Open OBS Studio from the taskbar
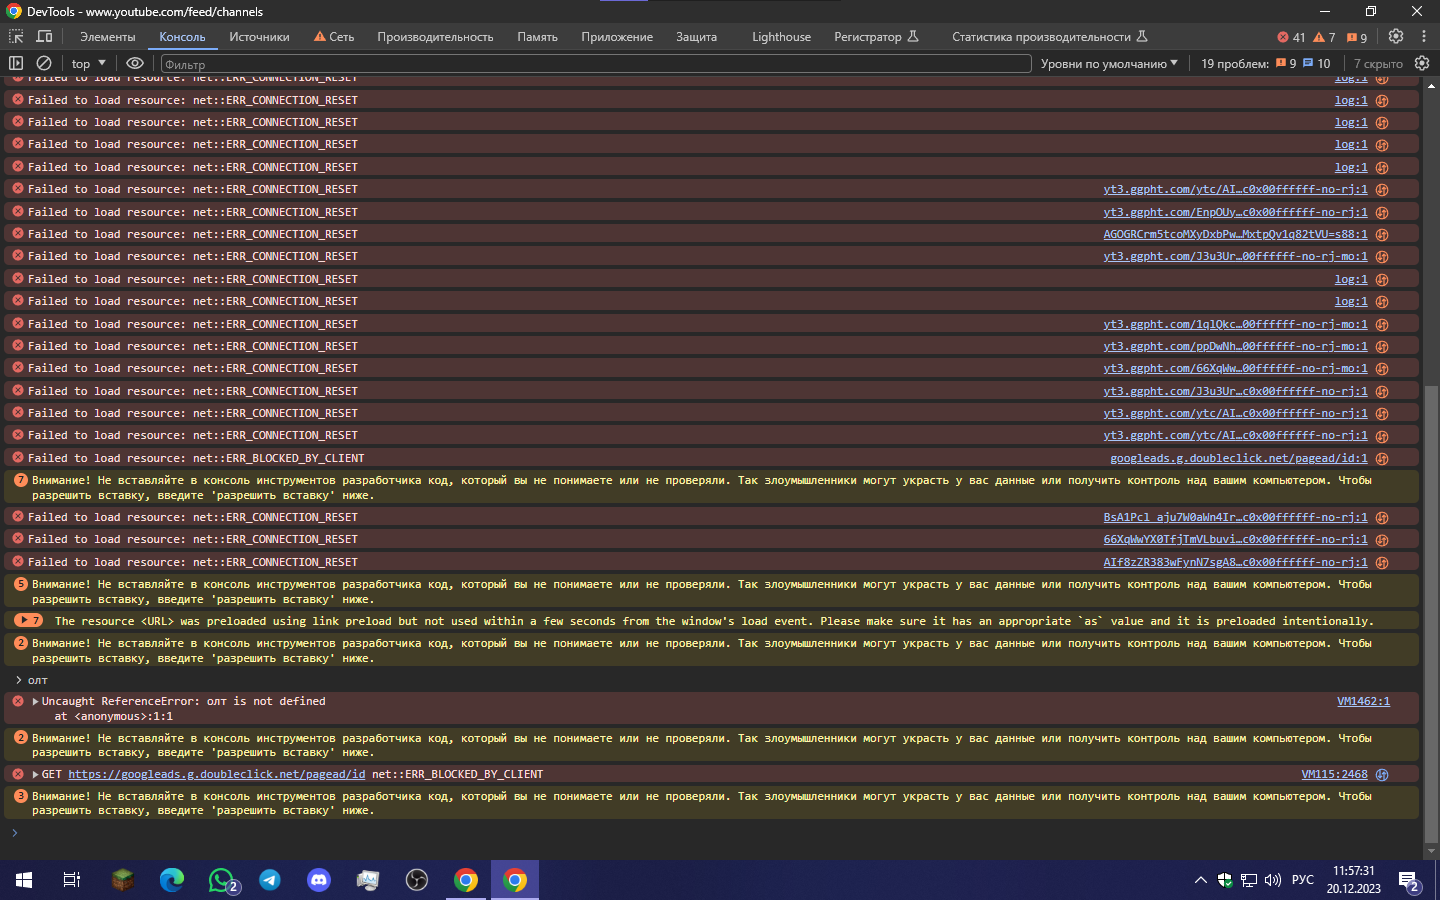Screen dimensions: 1440x900 click(417, 880)
